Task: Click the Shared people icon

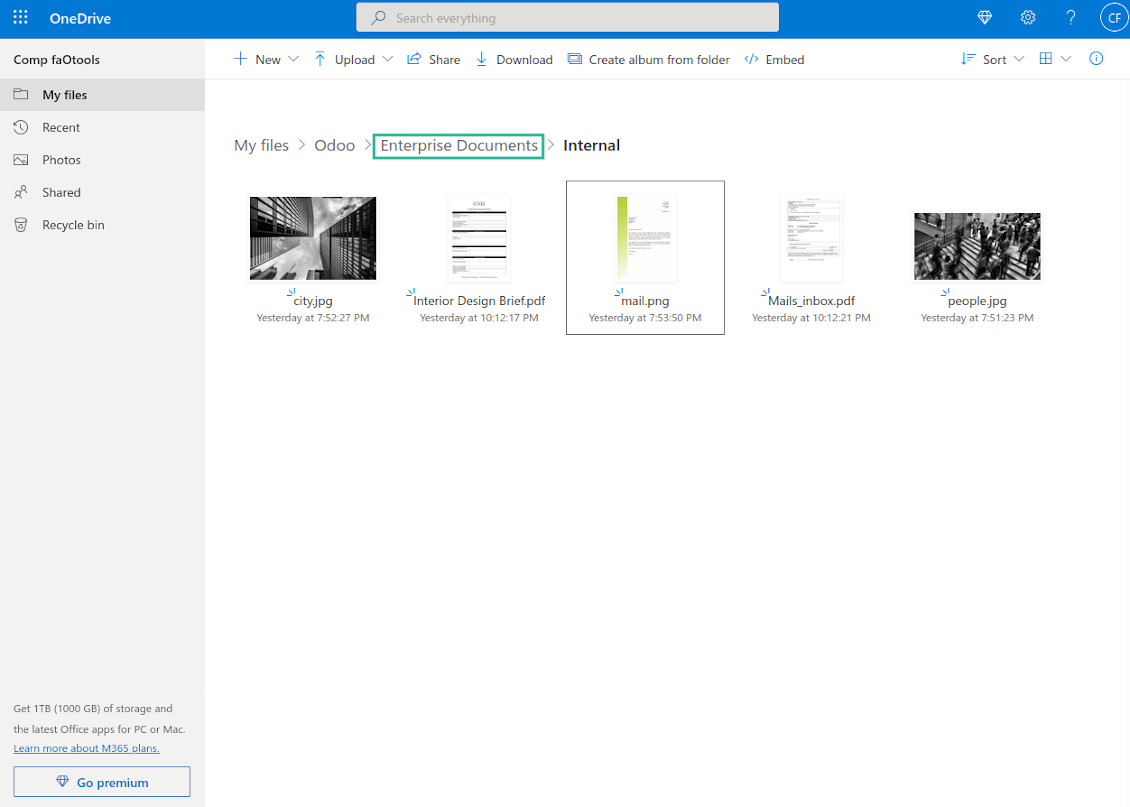Action: pyautogui.click(x=21, y=192)
